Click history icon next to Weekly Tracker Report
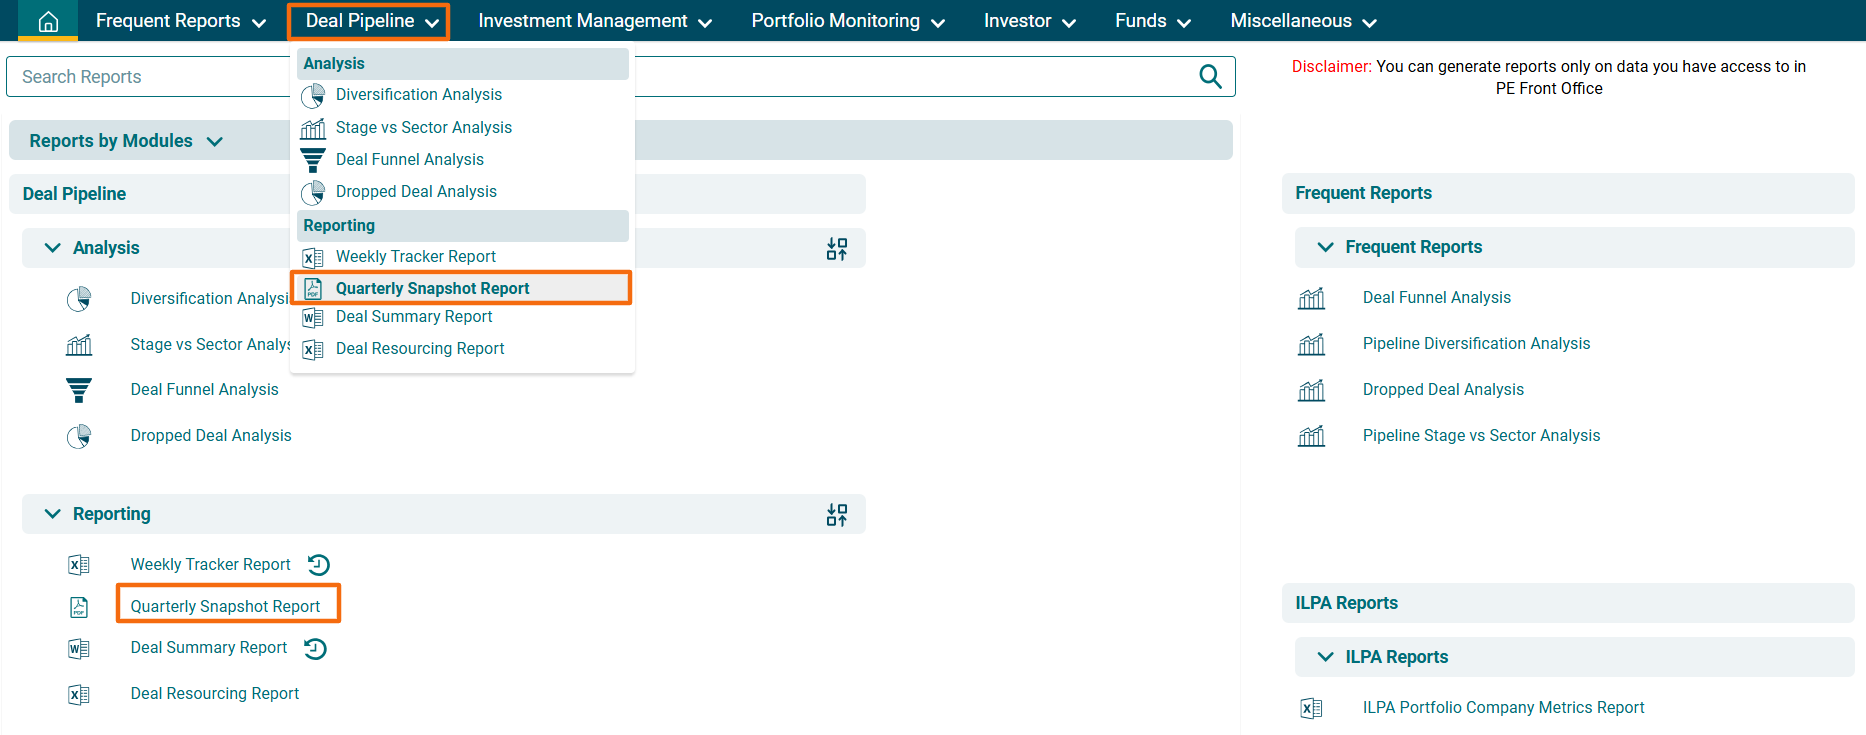Screen dimensions: 1866x735 click(x=318, y=565)
